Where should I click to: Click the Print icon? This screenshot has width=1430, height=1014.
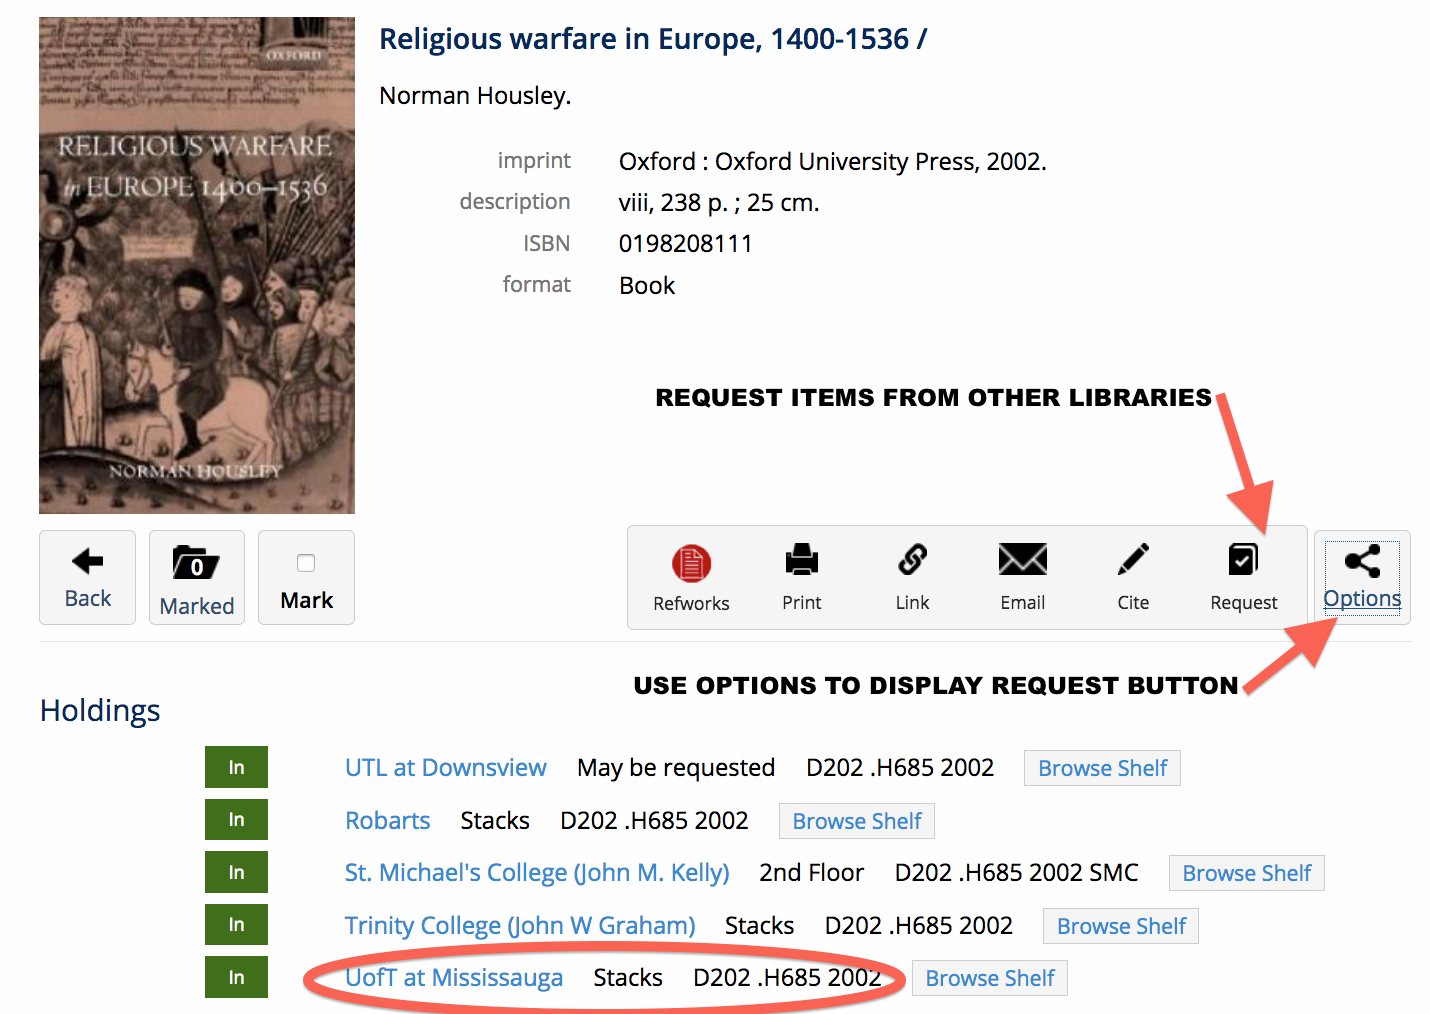coord(802,559)
